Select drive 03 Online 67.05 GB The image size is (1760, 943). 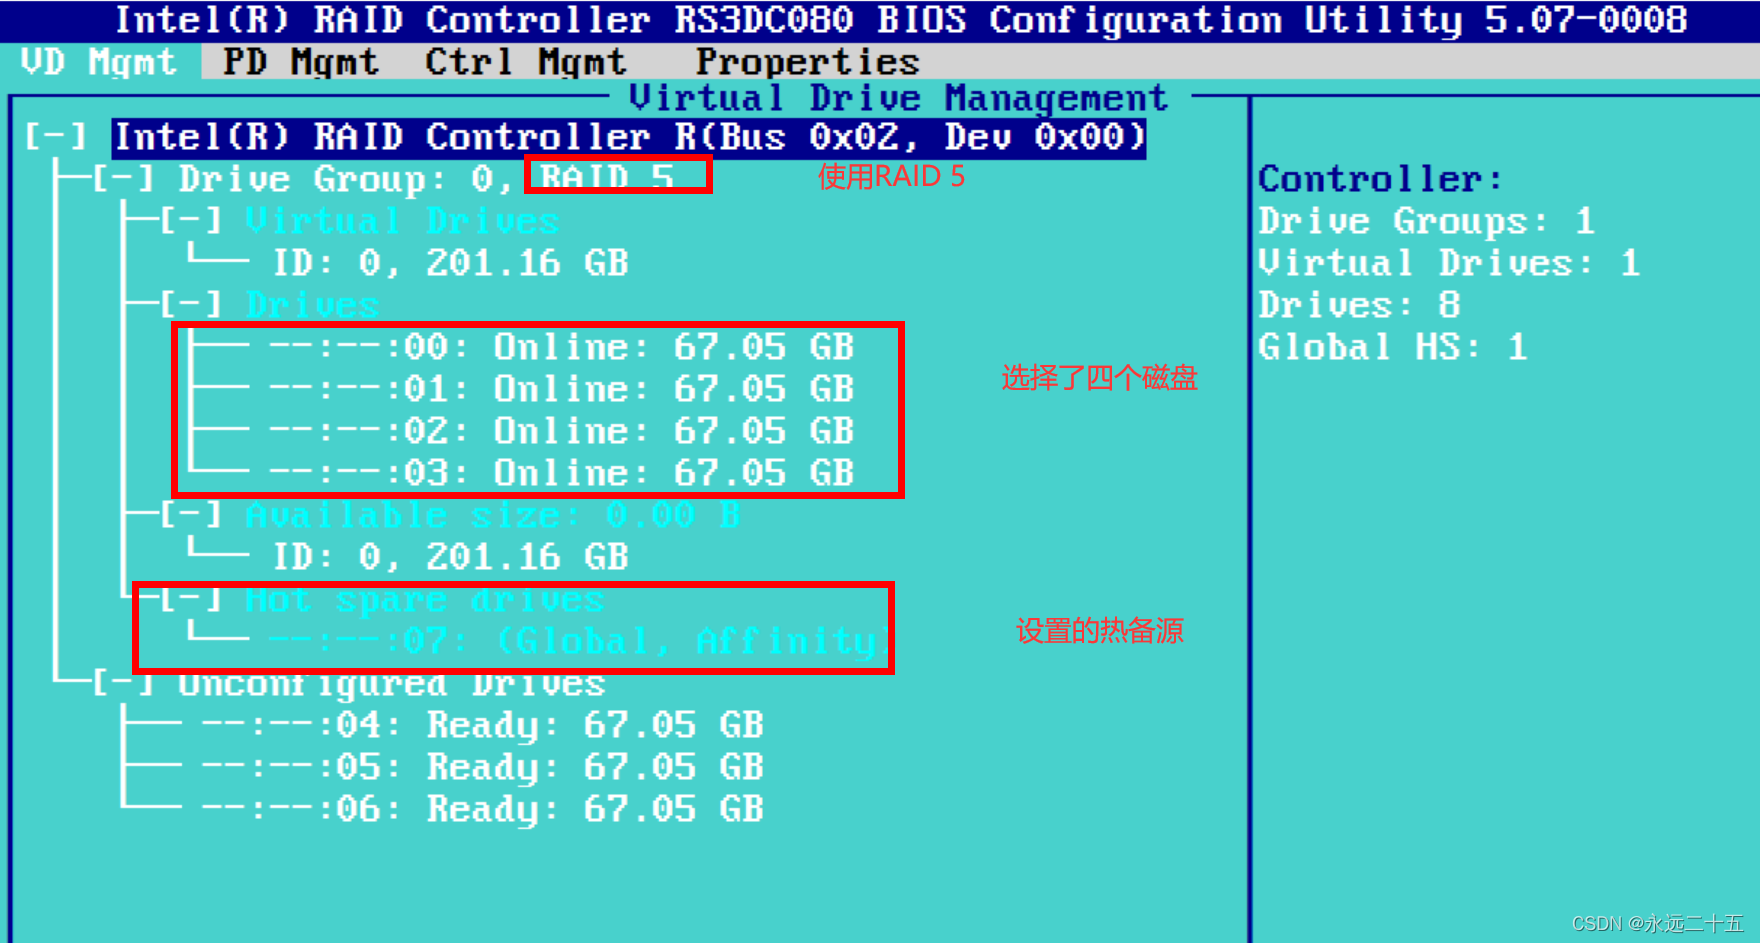click(562, 473)
